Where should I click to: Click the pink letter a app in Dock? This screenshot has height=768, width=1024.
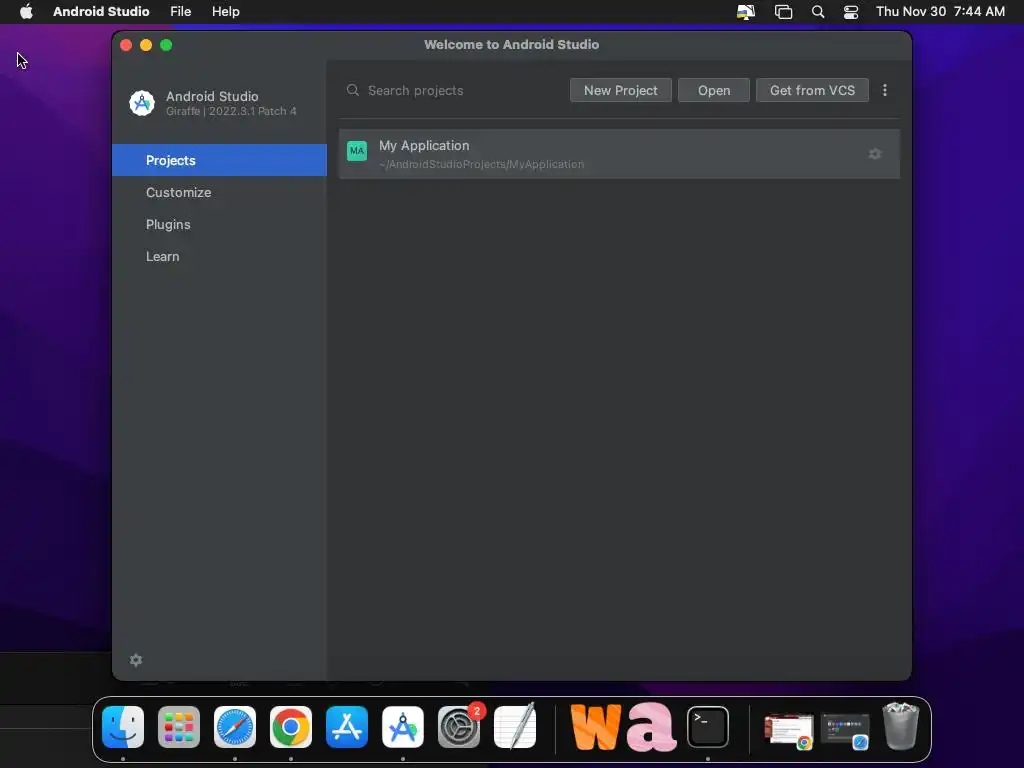(651, 727)
